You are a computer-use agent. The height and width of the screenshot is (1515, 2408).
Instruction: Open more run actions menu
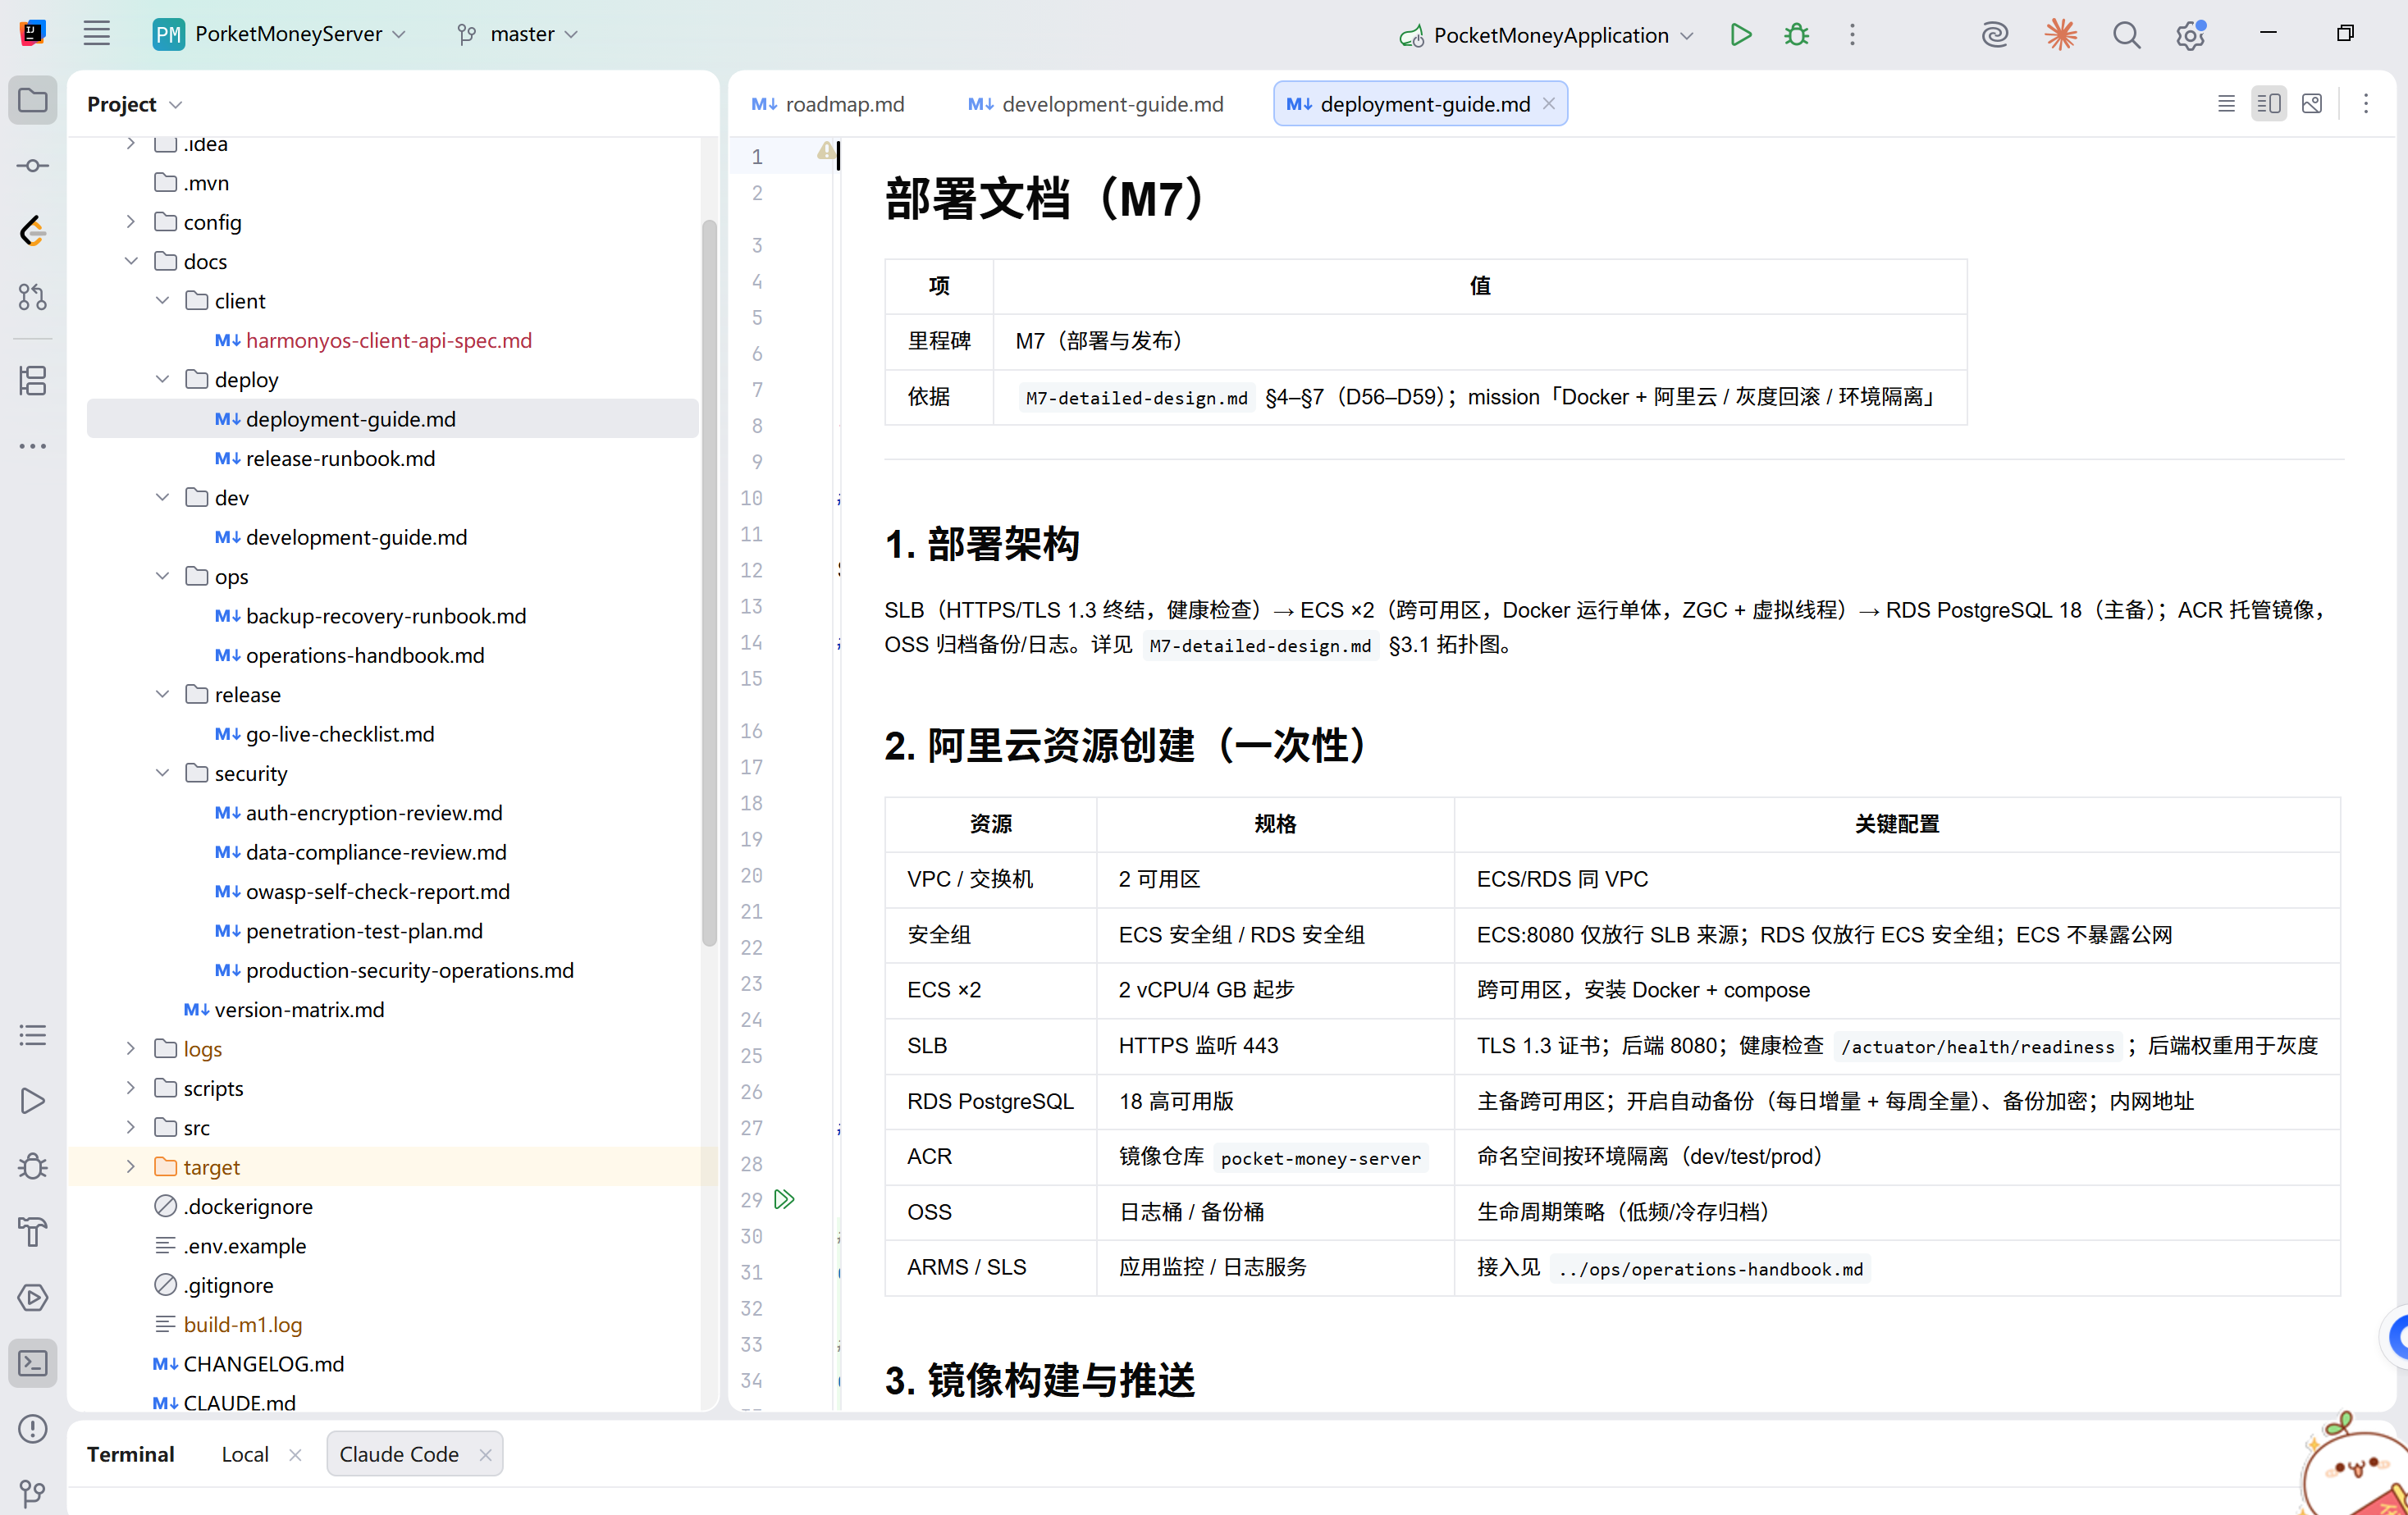pyautogui.click(x=1852, y=35)
